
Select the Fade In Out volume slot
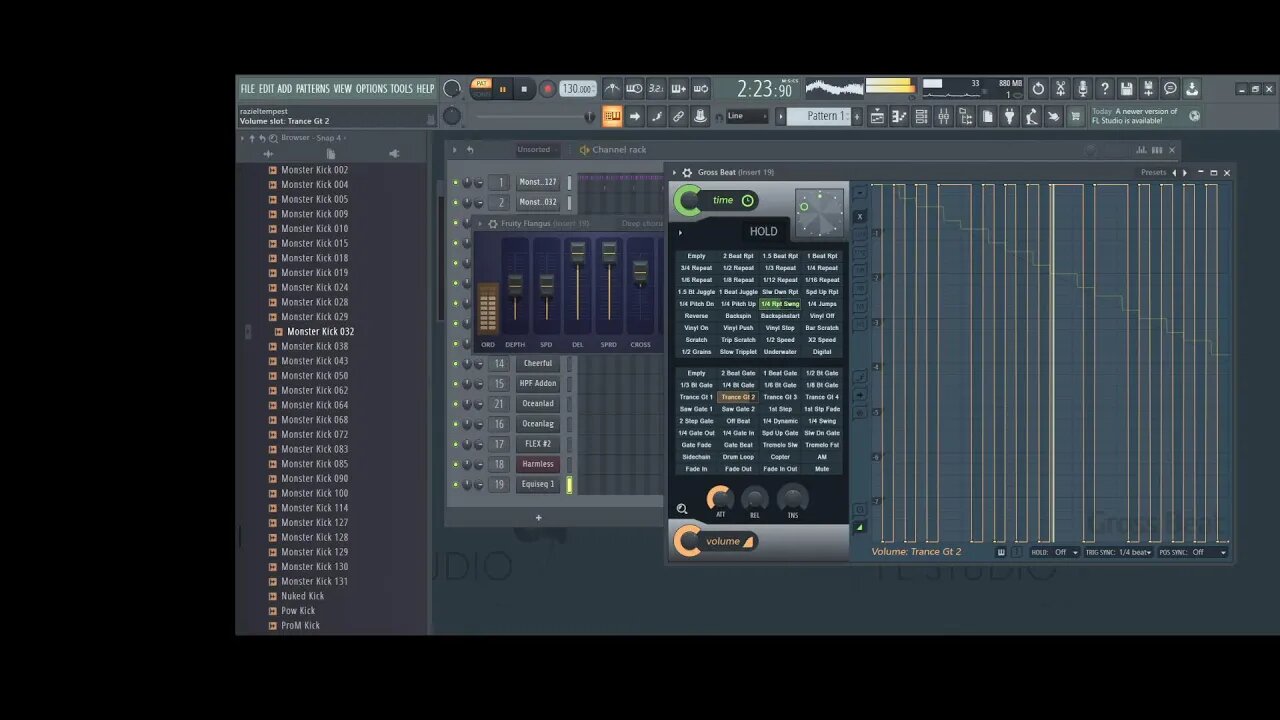pyautogui.click(x=780, y=469)
